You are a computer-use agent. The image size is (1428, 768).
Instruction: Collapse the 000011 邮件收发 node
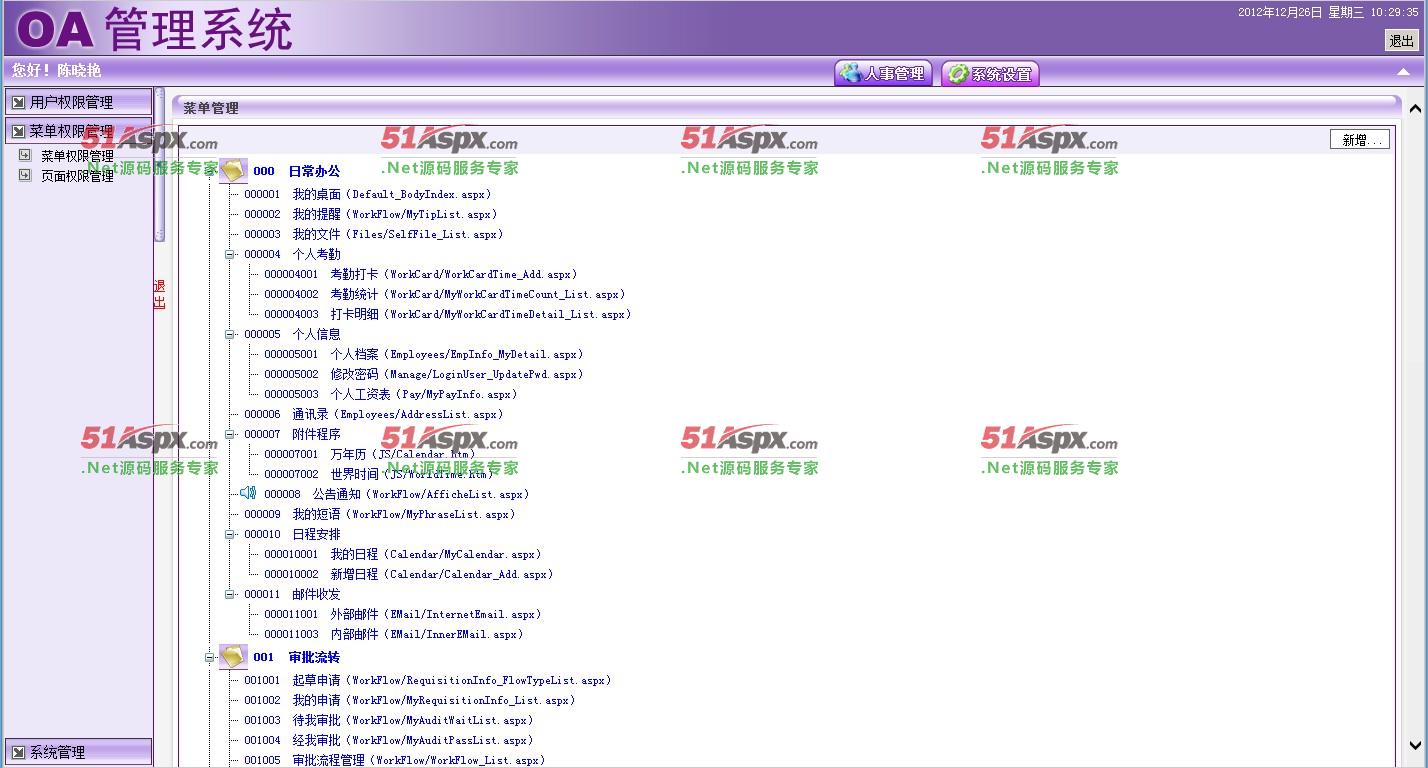(x=229, y=594)
